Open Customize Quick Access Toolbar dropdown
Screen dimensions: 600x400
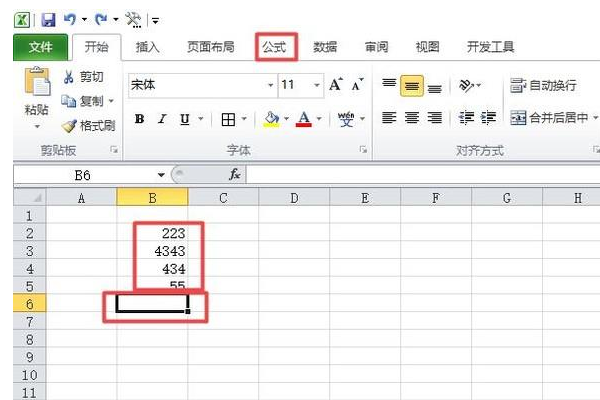click(155, 20)
